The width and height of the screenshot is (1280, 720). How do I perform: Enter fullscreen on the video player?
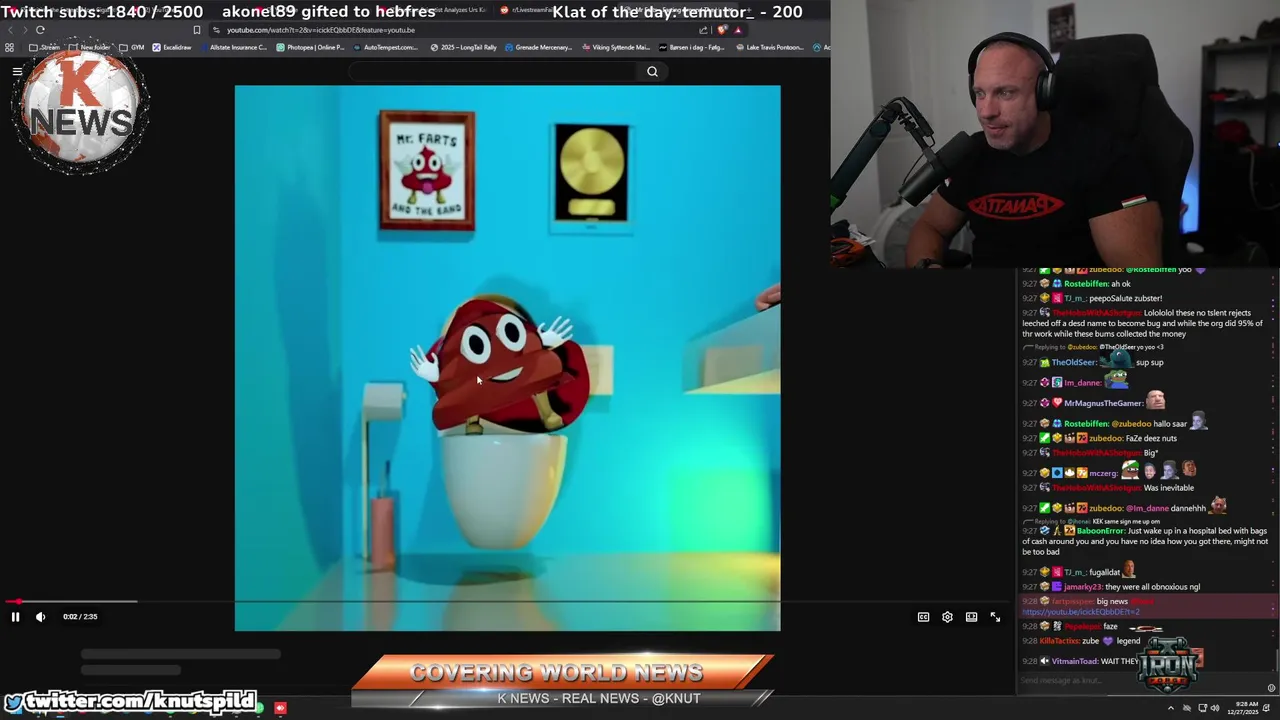[995, 617]
